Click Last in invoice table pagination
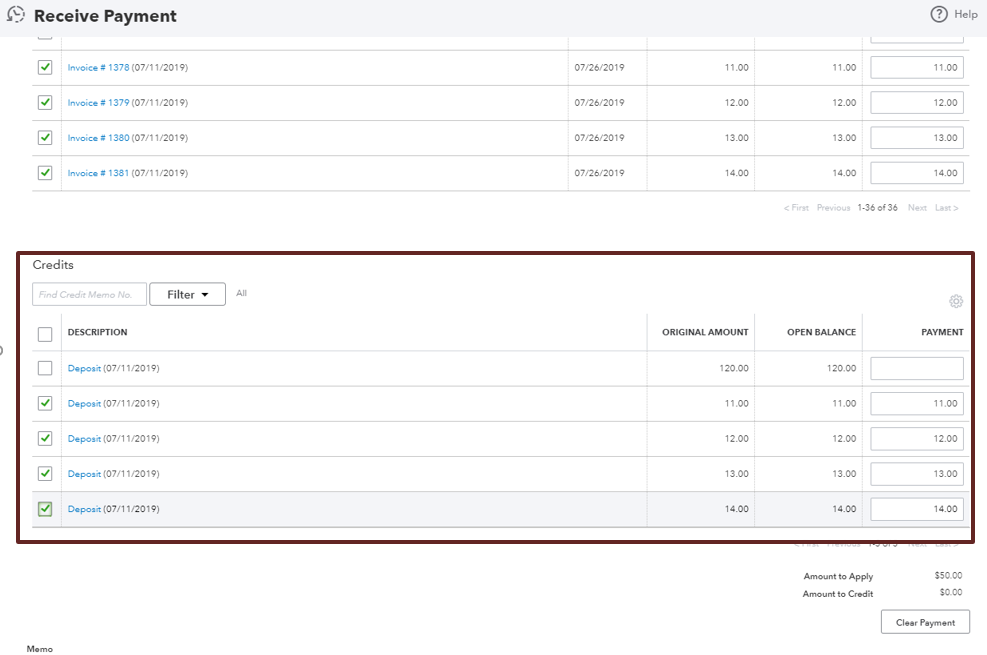This screenshot has width=987, height=655. tap(947, 208)
